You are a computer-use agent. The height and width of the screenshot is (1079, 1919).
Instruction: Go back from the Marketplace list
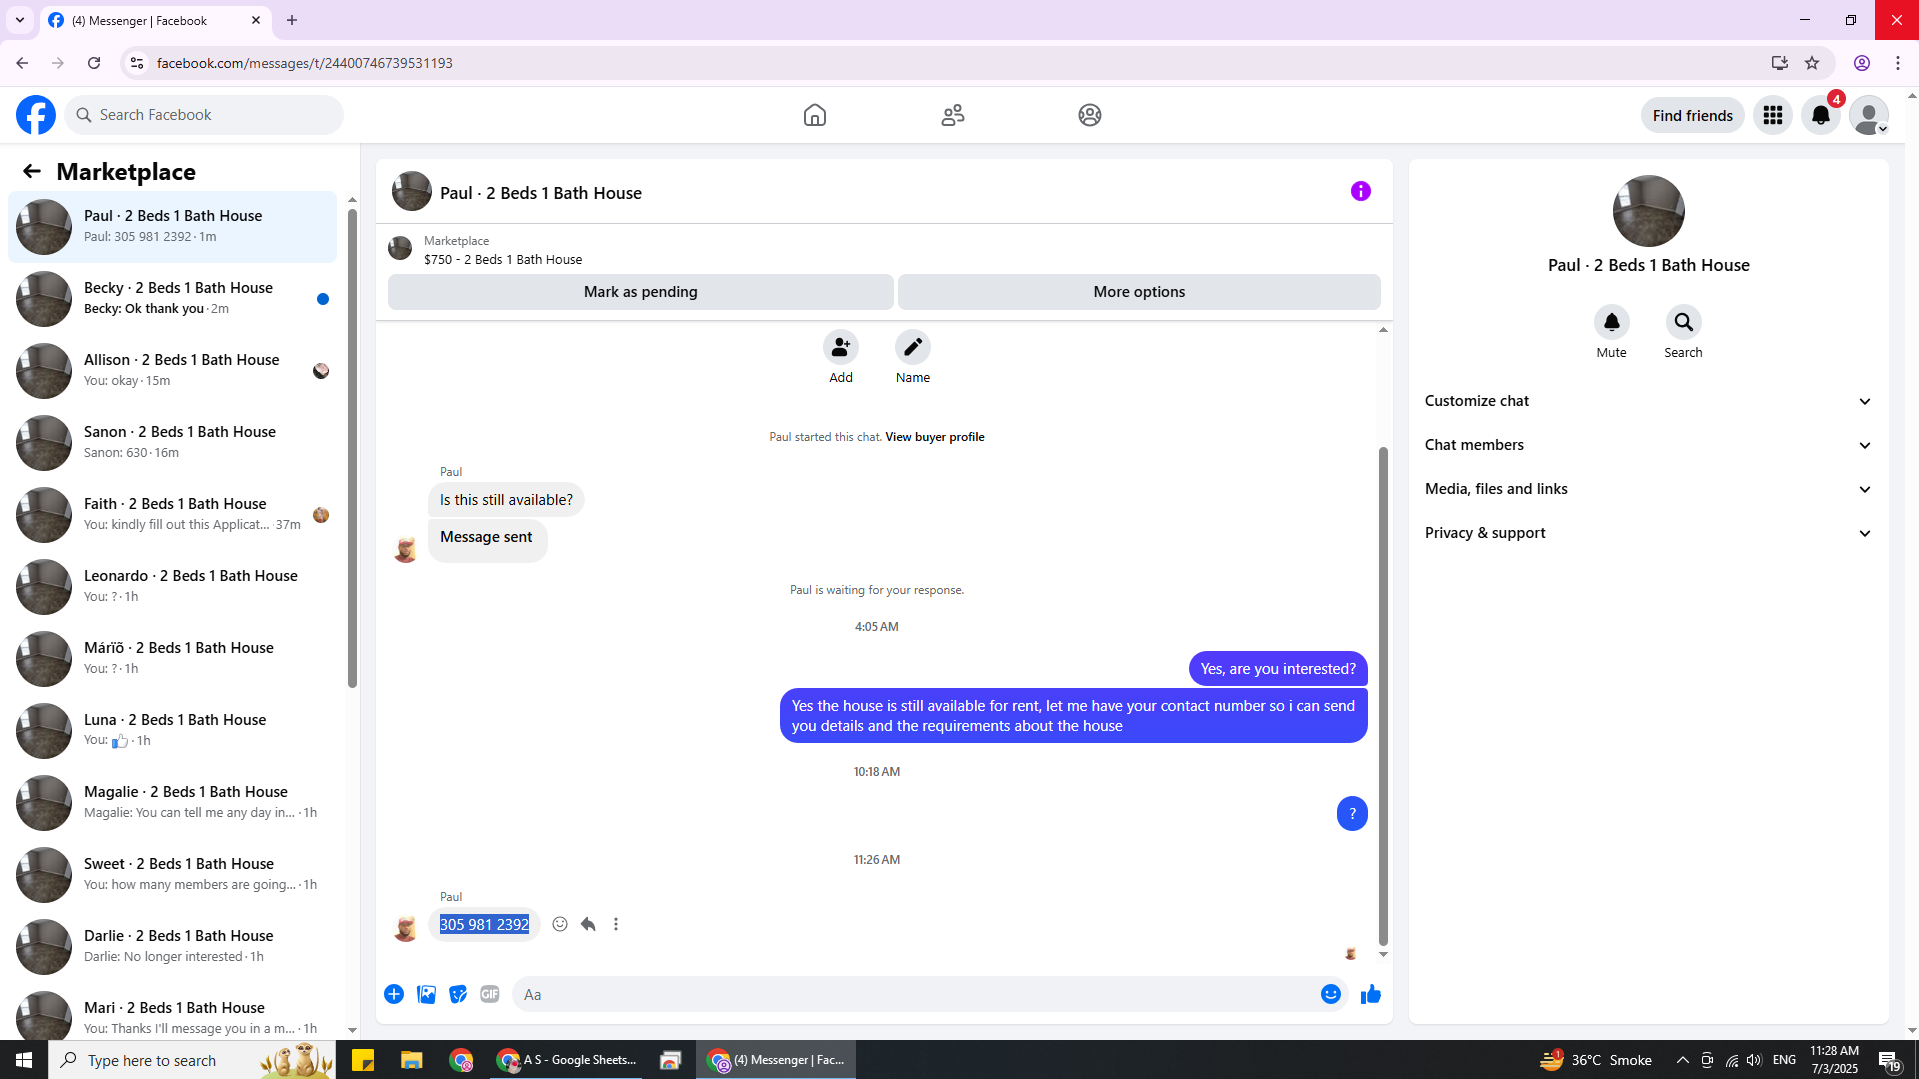32,171
